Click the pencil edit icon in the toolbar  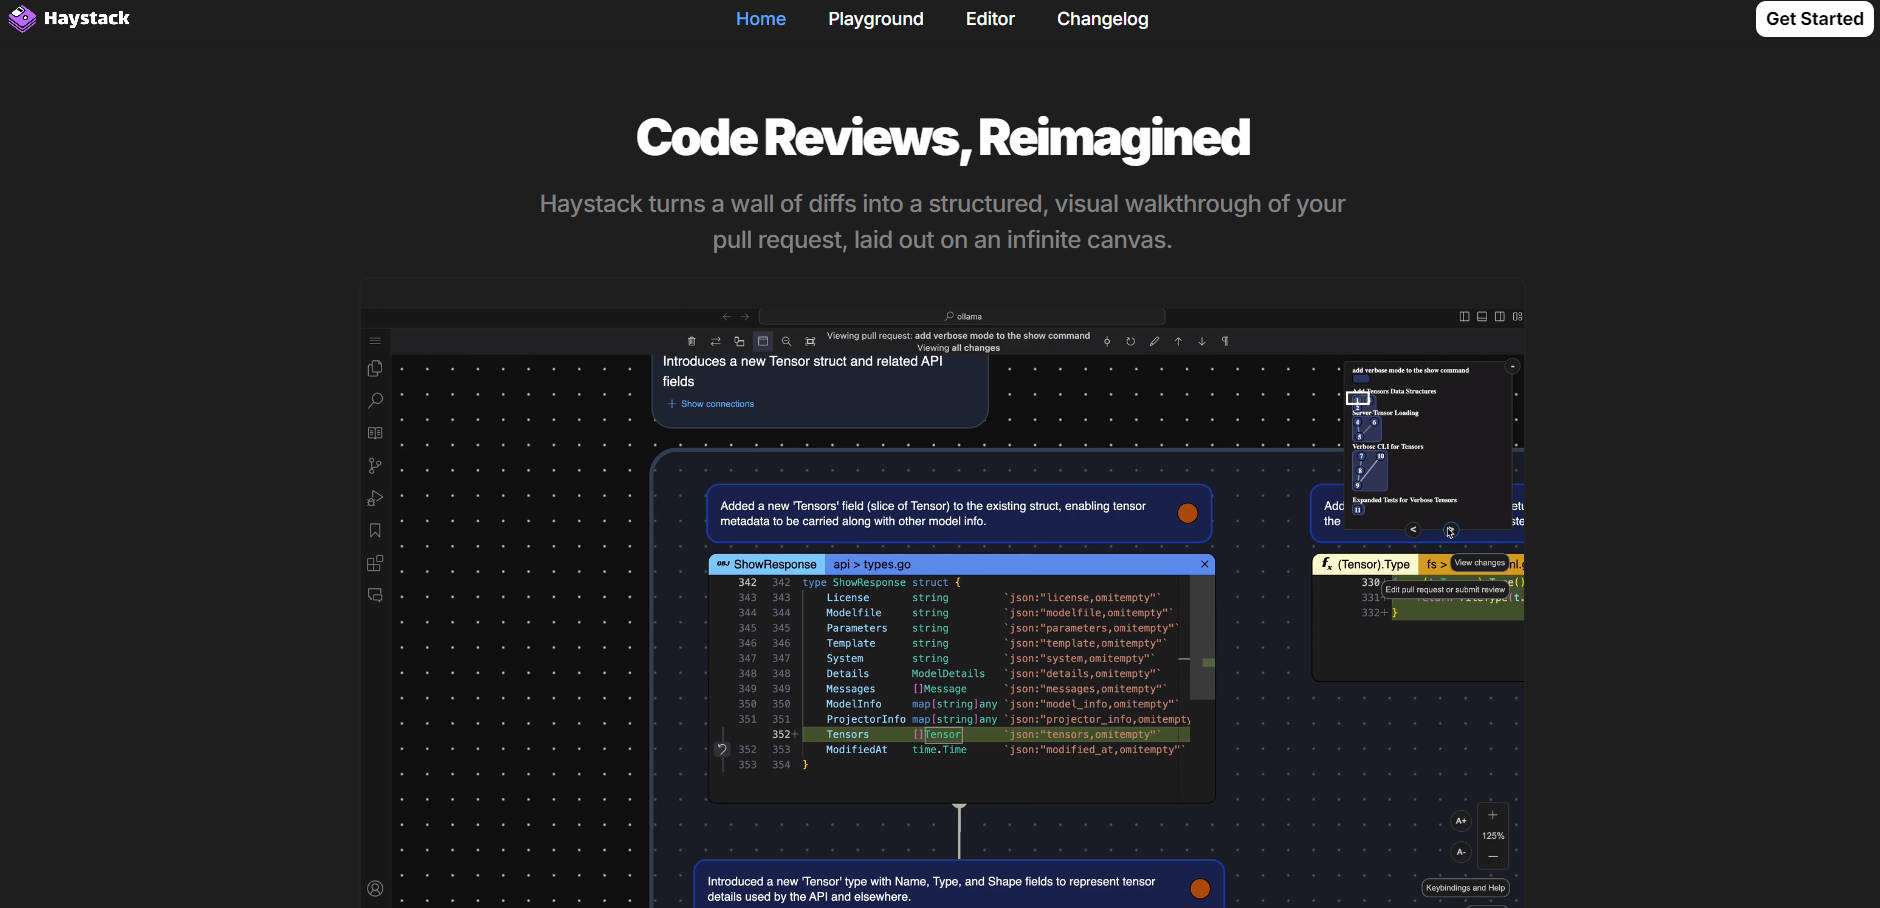coord(1155,341)
